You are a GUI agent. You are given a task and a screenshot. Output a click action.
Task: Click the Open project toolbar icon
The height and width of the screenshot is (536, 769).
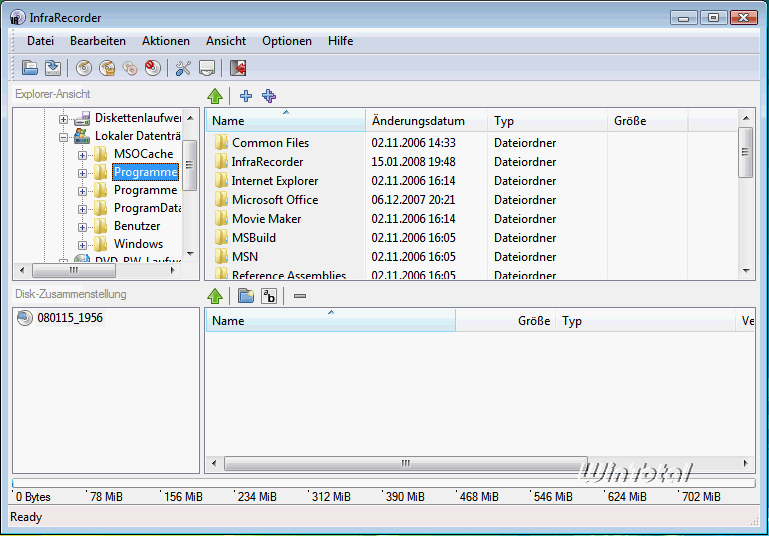(29, 68)
